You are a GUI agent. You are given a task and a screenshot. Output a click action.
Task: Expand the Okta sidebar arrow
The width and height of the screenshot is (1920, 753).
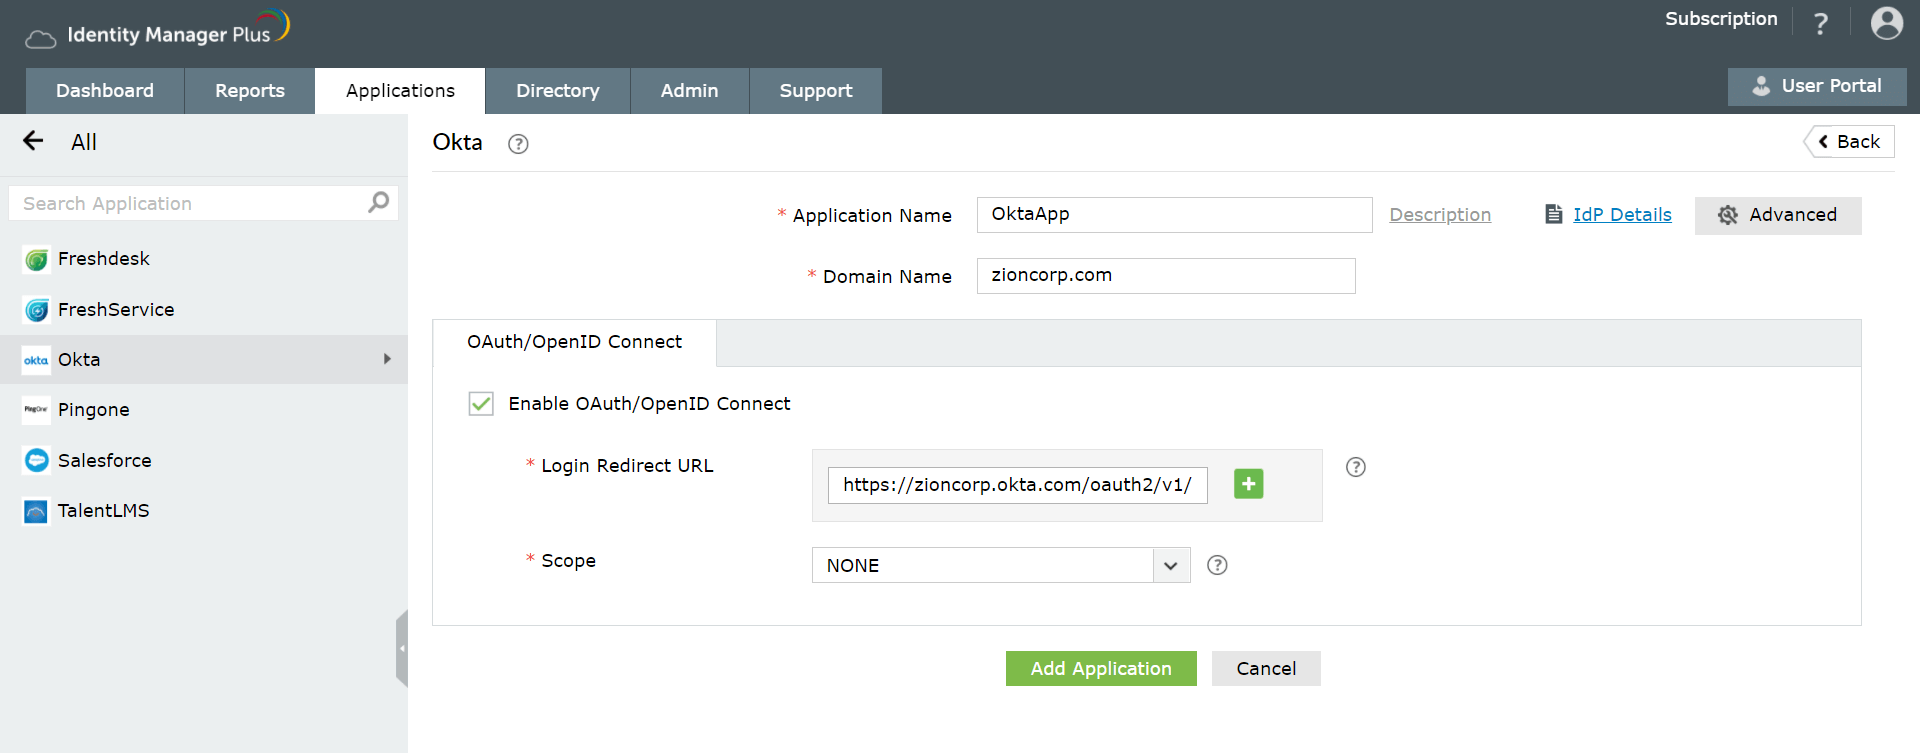tap(387, 359)
